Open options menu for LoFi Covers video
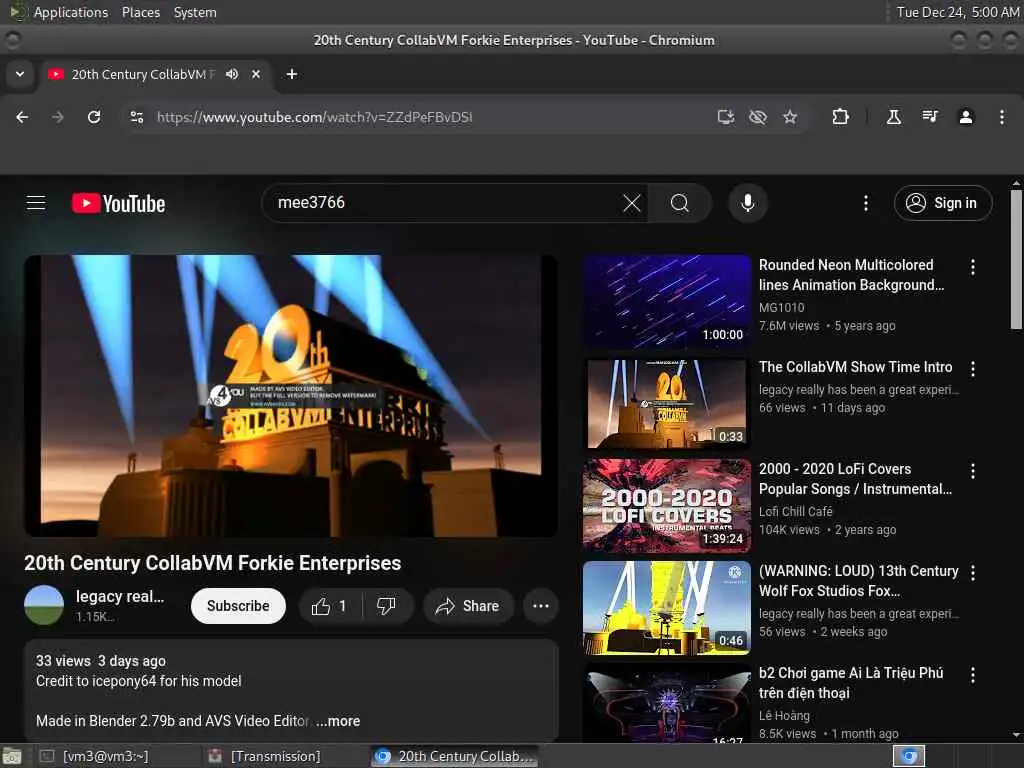Image resolution: width=1024 pixels, height=768 pixels. [972, 471]
